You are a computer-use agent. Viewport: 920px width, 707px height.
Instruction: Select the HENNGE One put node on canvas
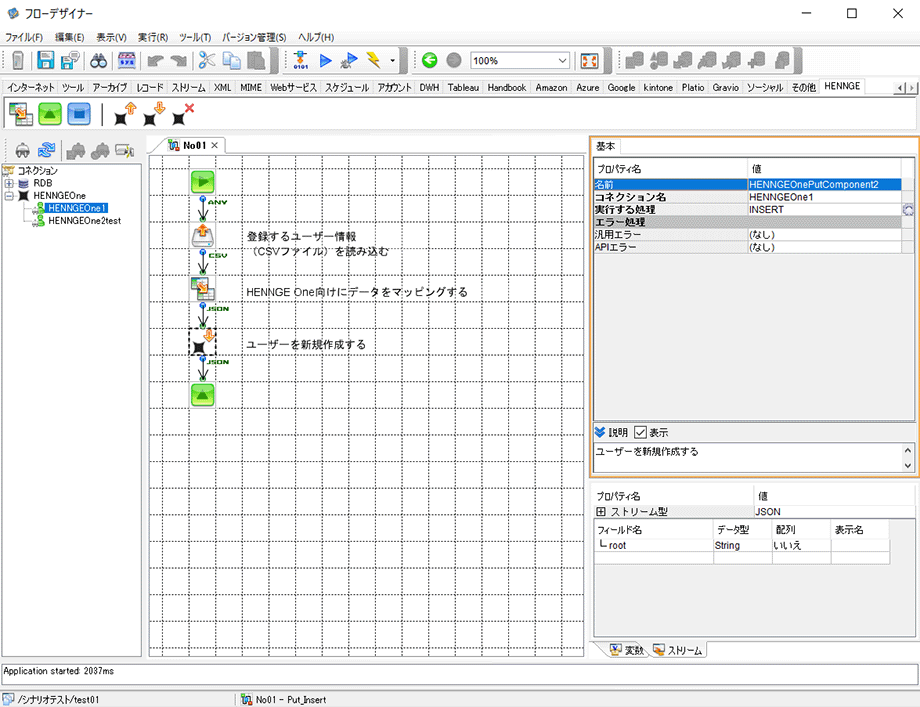(202, 341)
